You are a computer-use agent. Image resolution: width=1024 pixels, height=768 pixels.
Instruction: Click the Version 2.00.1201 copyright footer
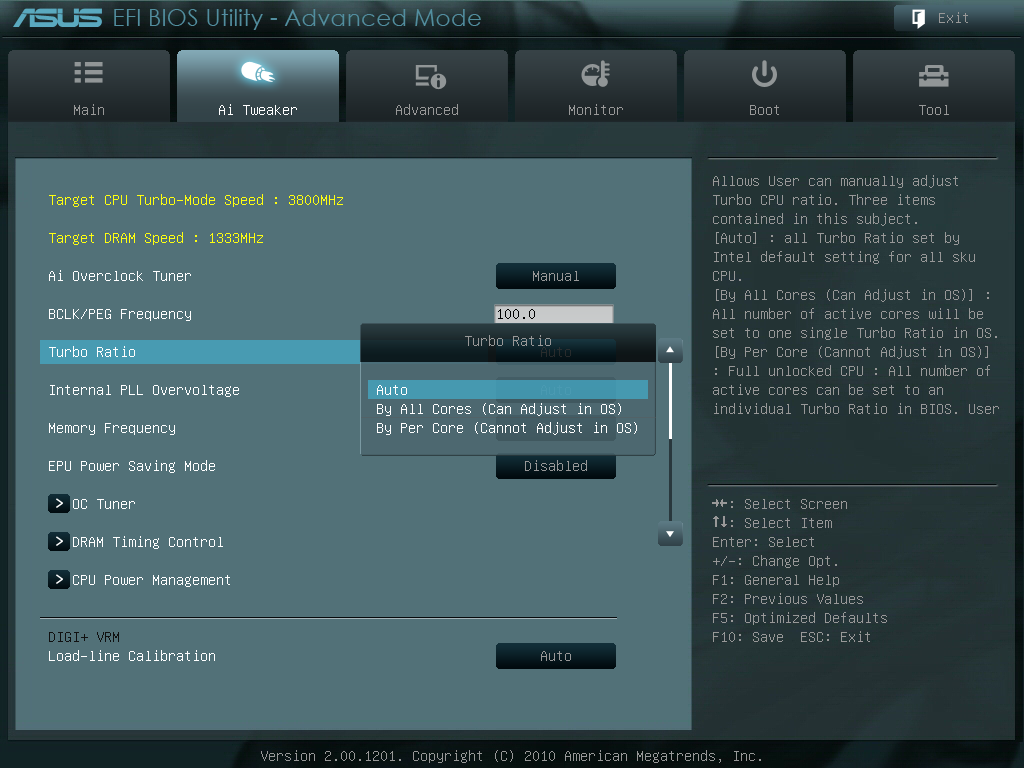pyautogui.click(x=511, y=756)
